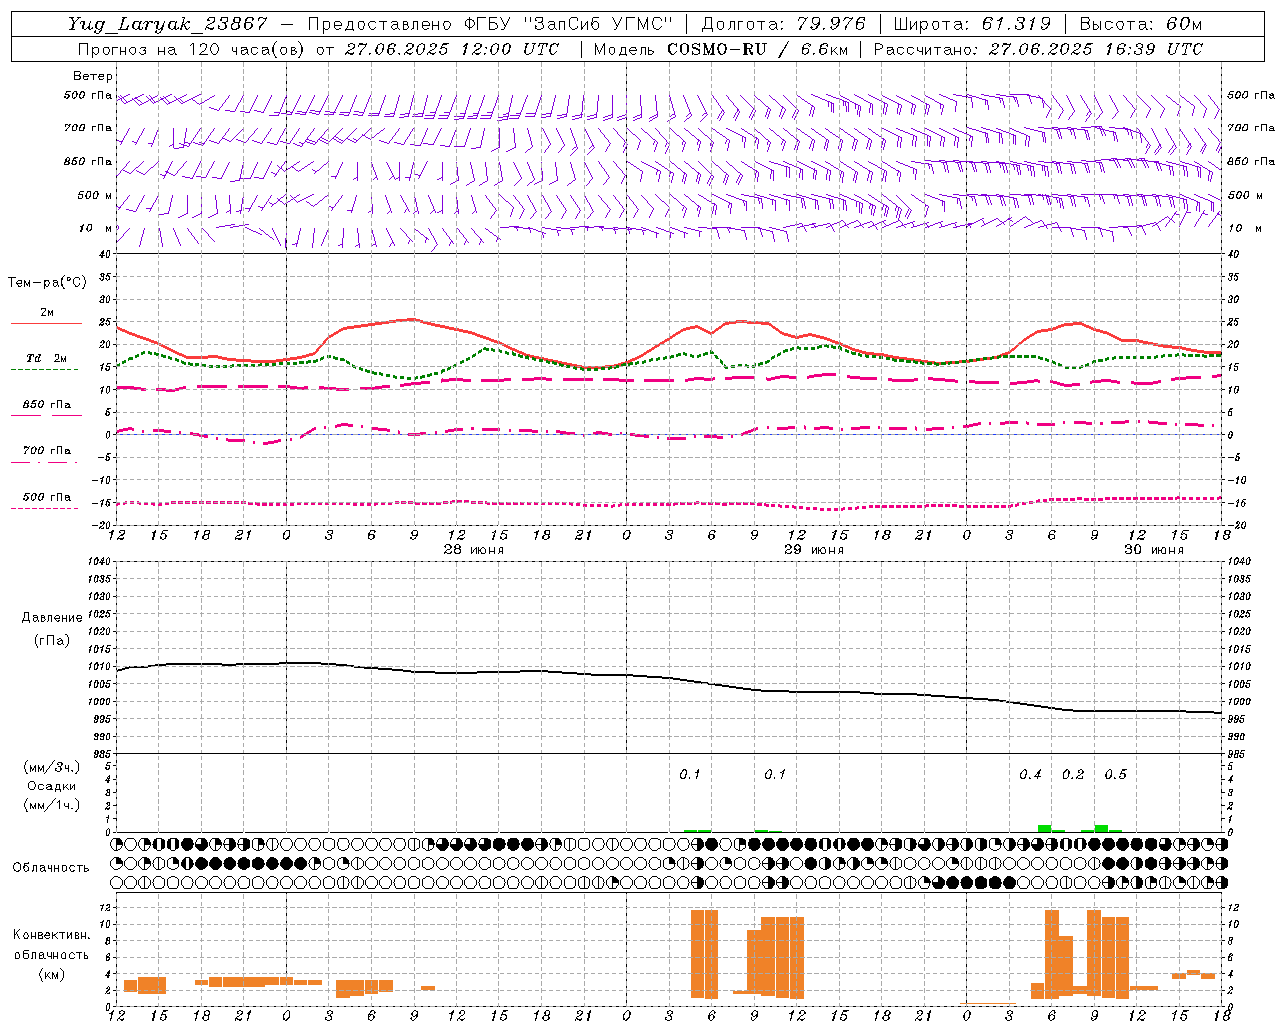Click the 29 июня date label

[x=814, y=550]
